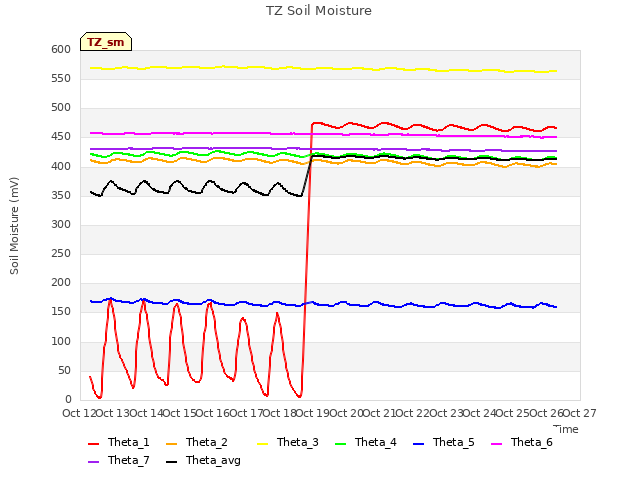Click the 150 y-axis tick label
This screenshot has width=640, height=480.
point(61,312)
